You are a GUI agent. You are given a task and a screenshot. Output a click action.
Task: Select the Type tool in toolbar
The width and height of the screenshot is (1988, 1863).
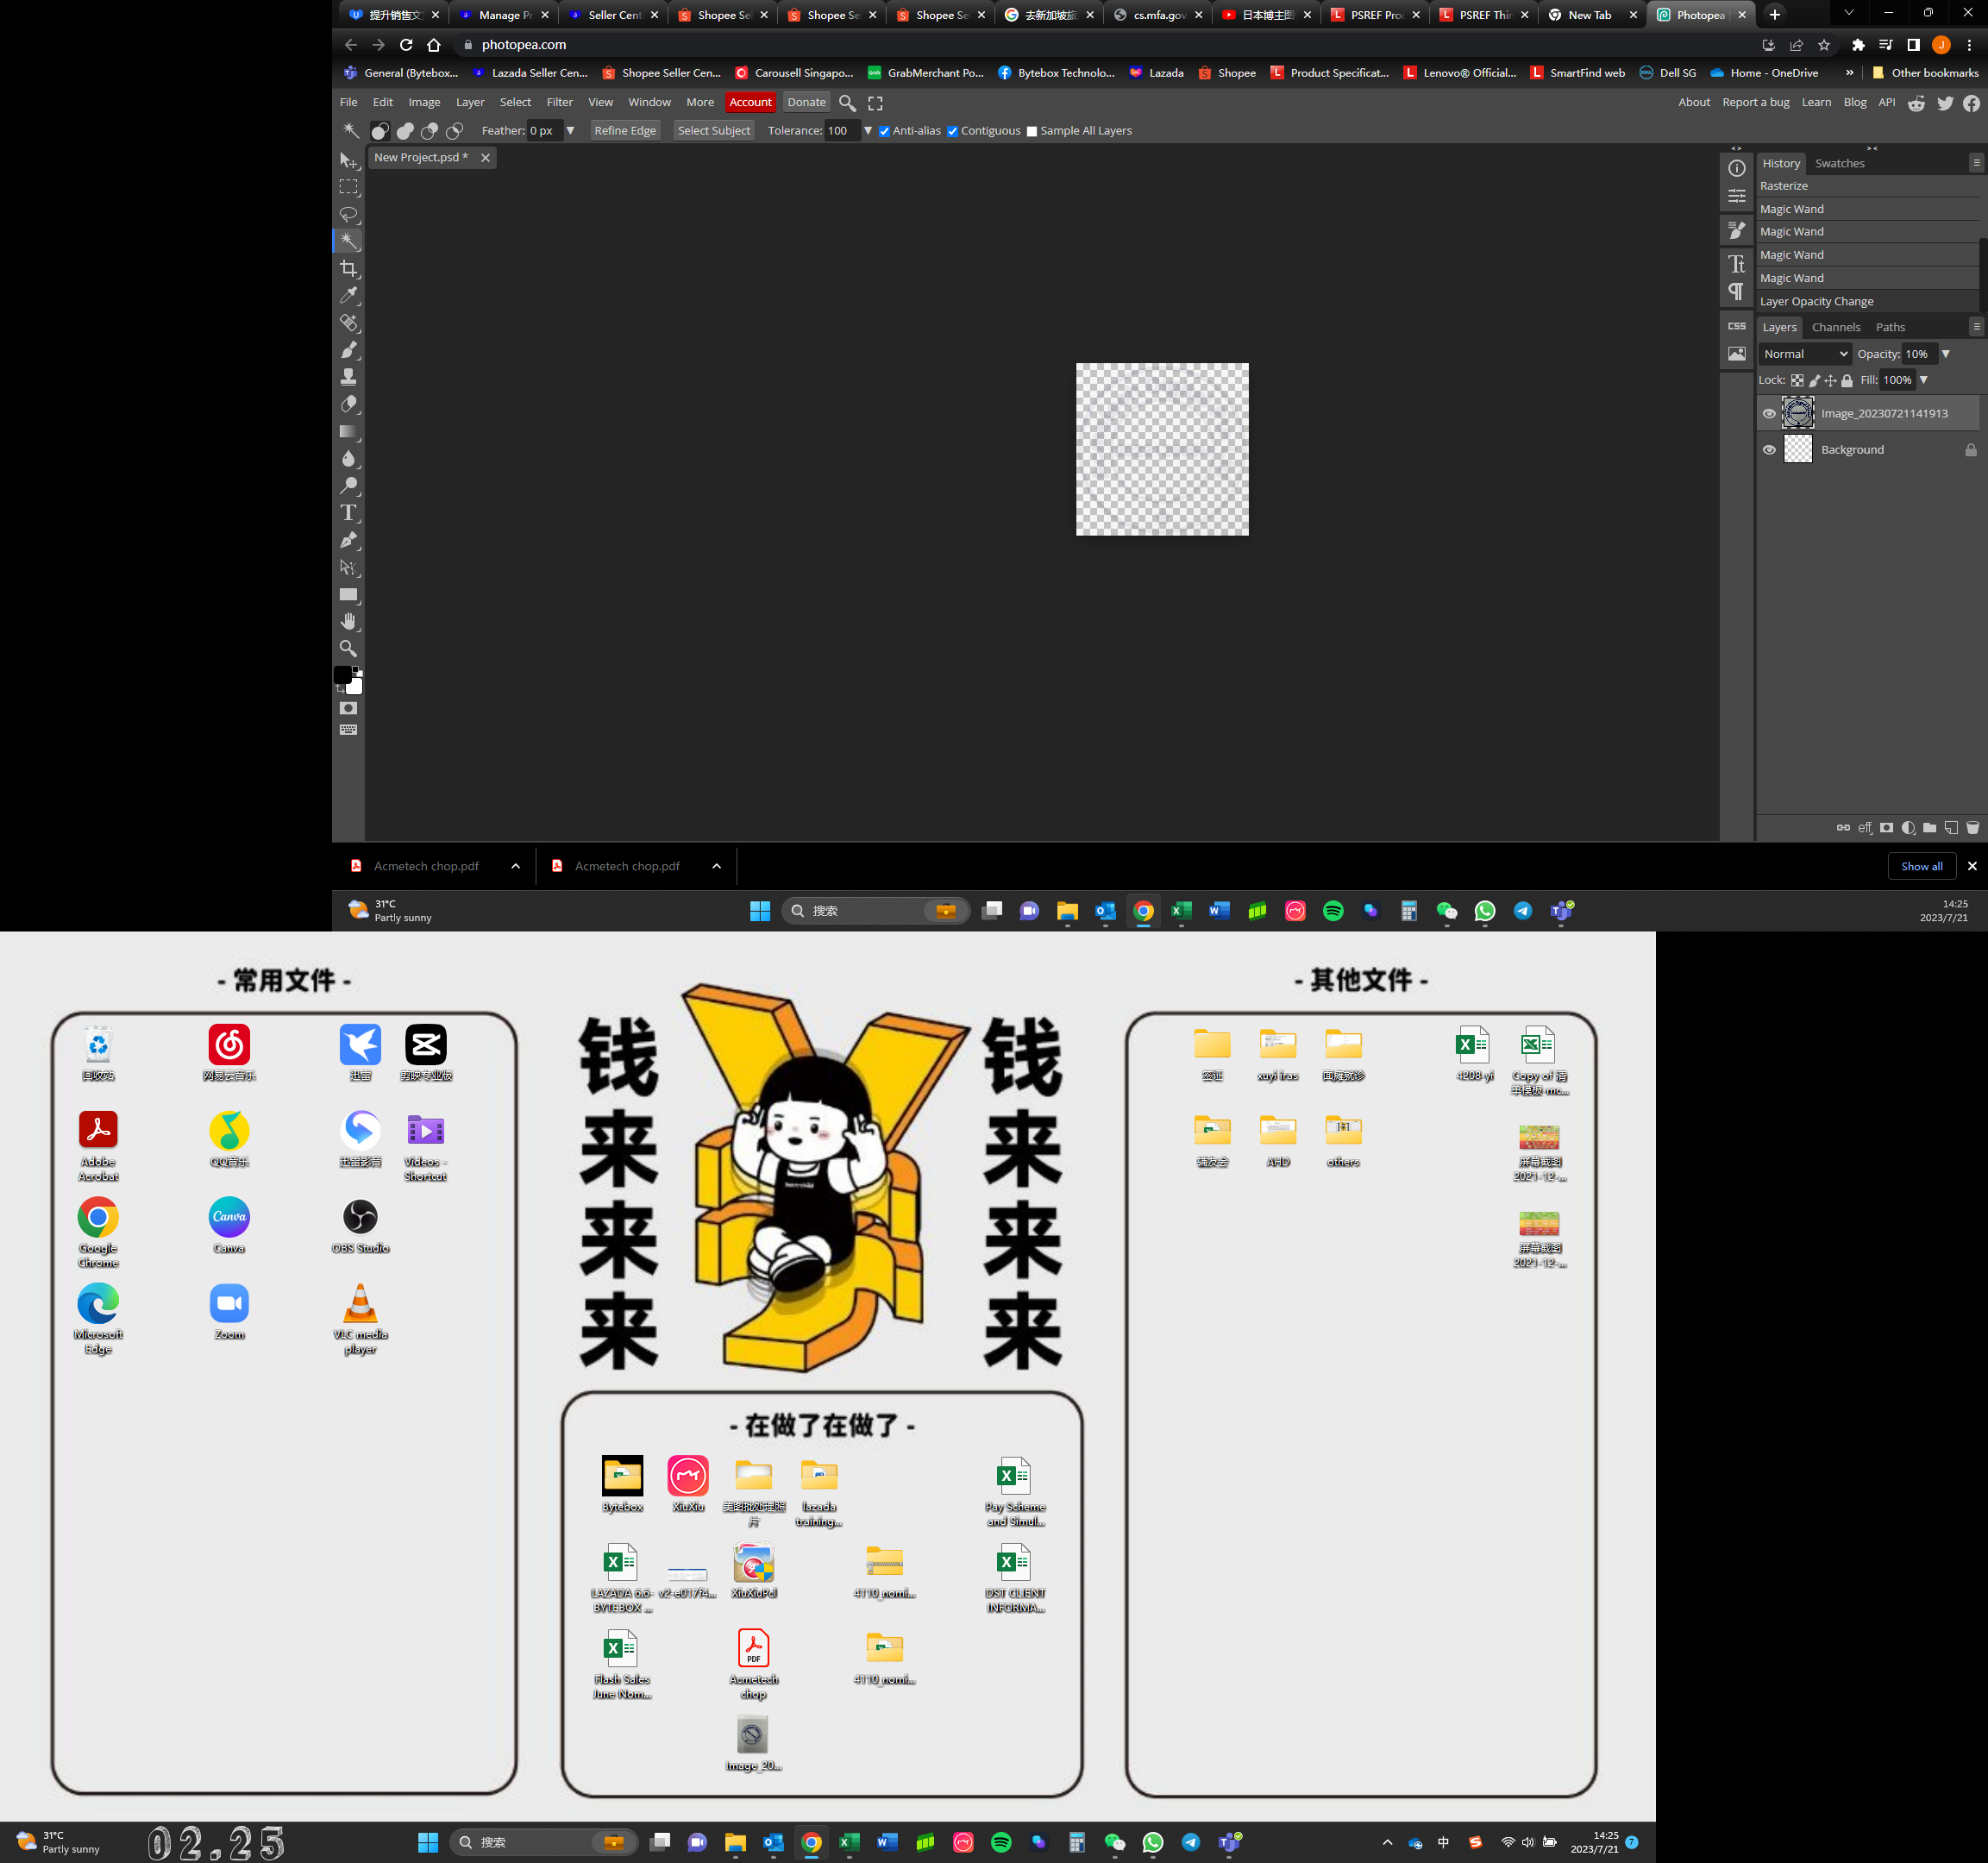(x=348, y=513)
